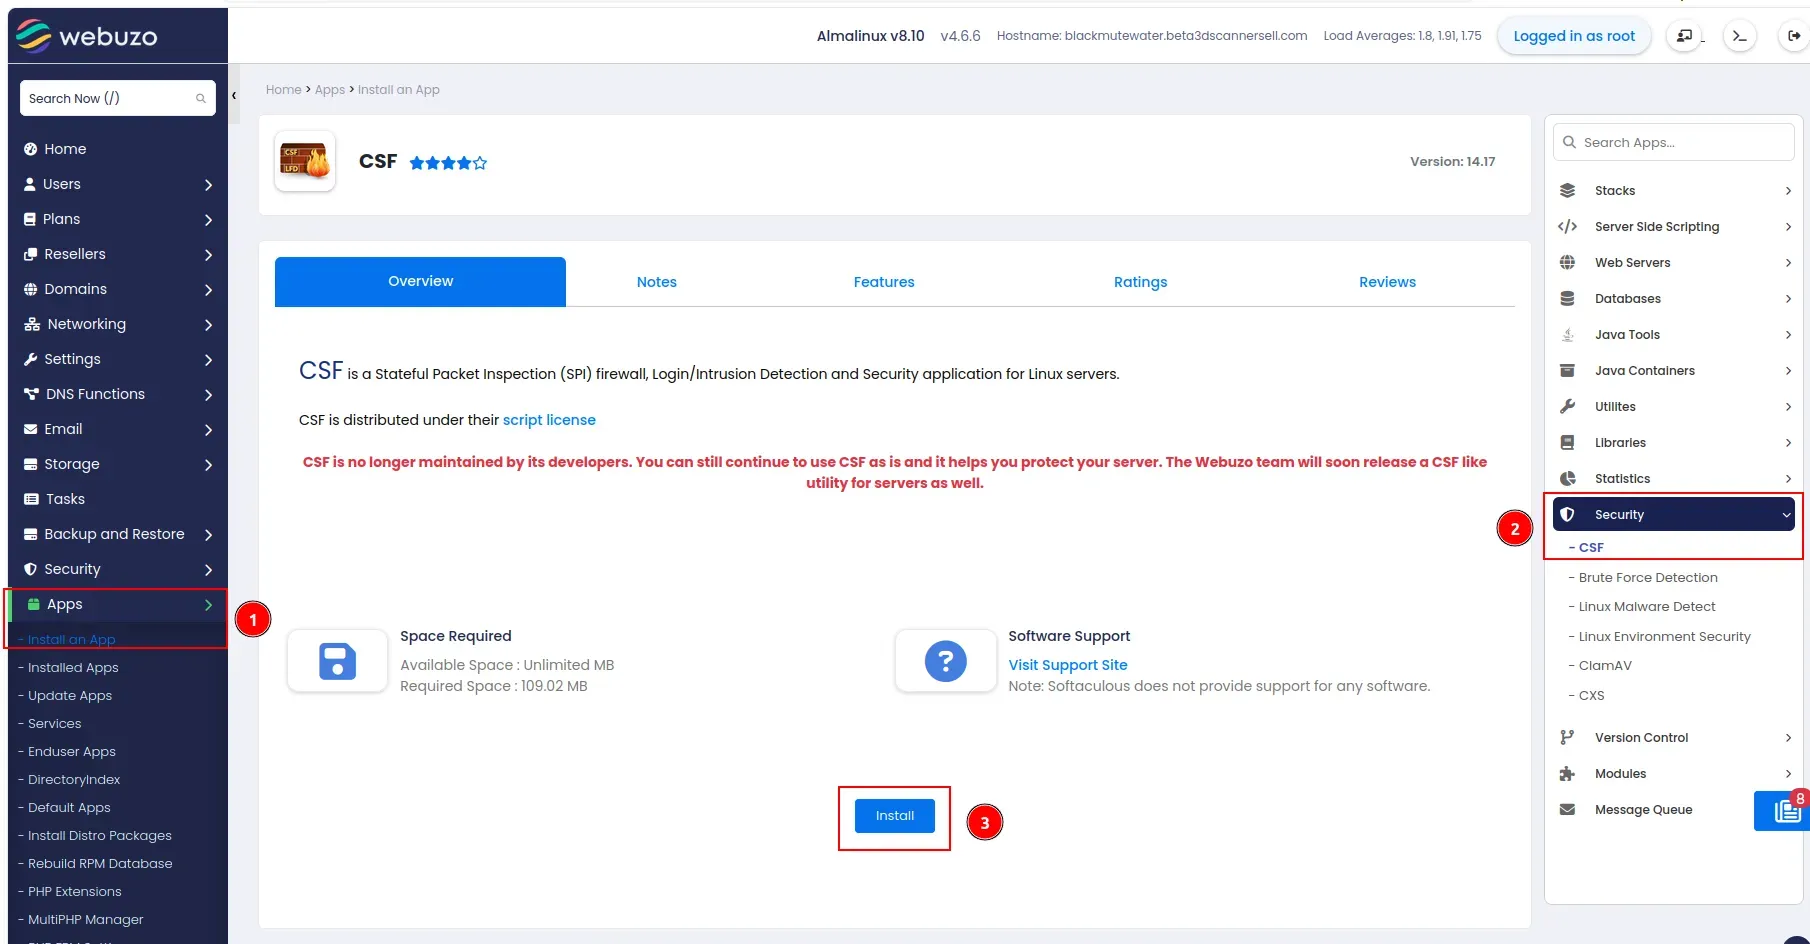The image size is (1810, 944).
Task: Switch to the Reviews tab
Action: point(1388,282)
